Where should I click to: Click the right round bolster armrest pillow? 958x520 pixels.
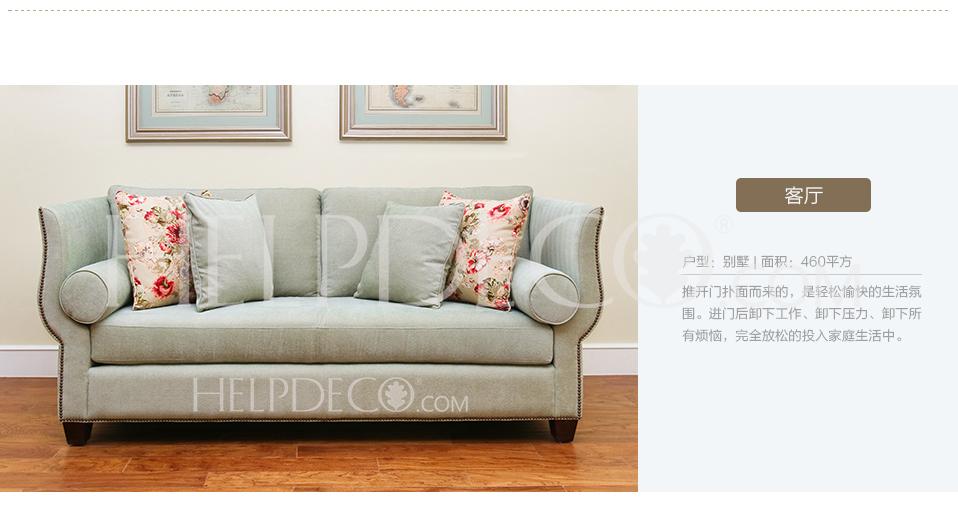click(545, 291)
